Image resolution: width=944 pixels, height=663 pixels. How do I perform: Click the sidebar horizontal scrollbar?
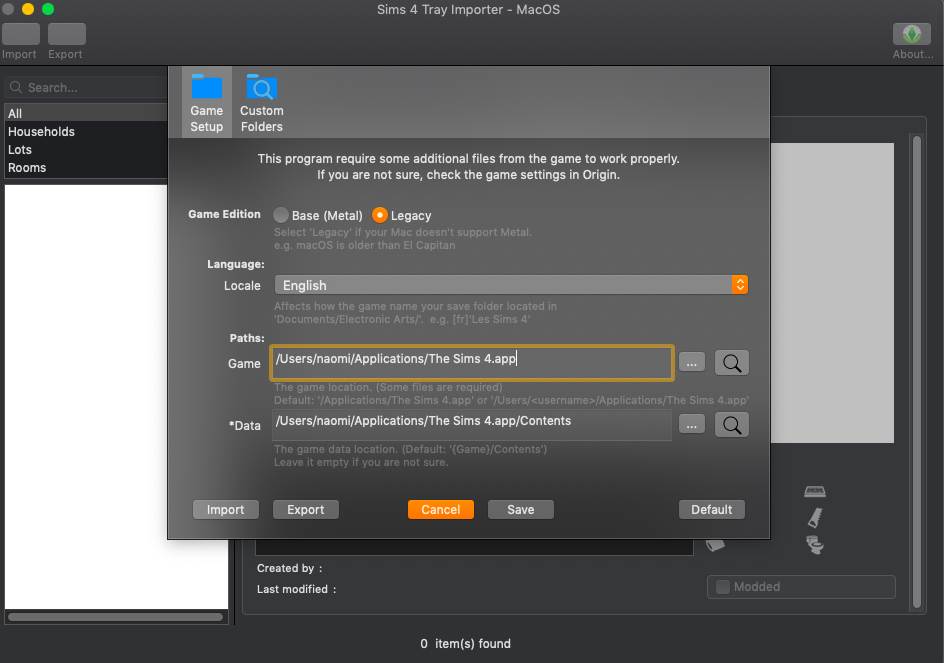(115, 617)
